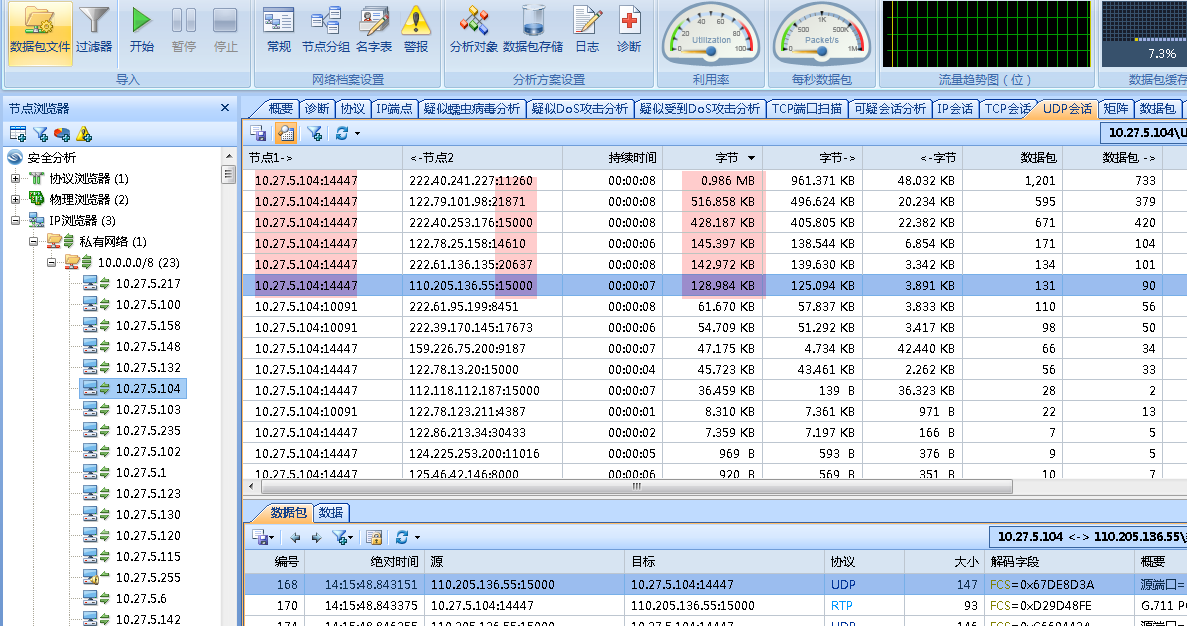Open the refresh dropdown arrow in session toolbar
The image size is (1187, 626).
click(358, 134)
